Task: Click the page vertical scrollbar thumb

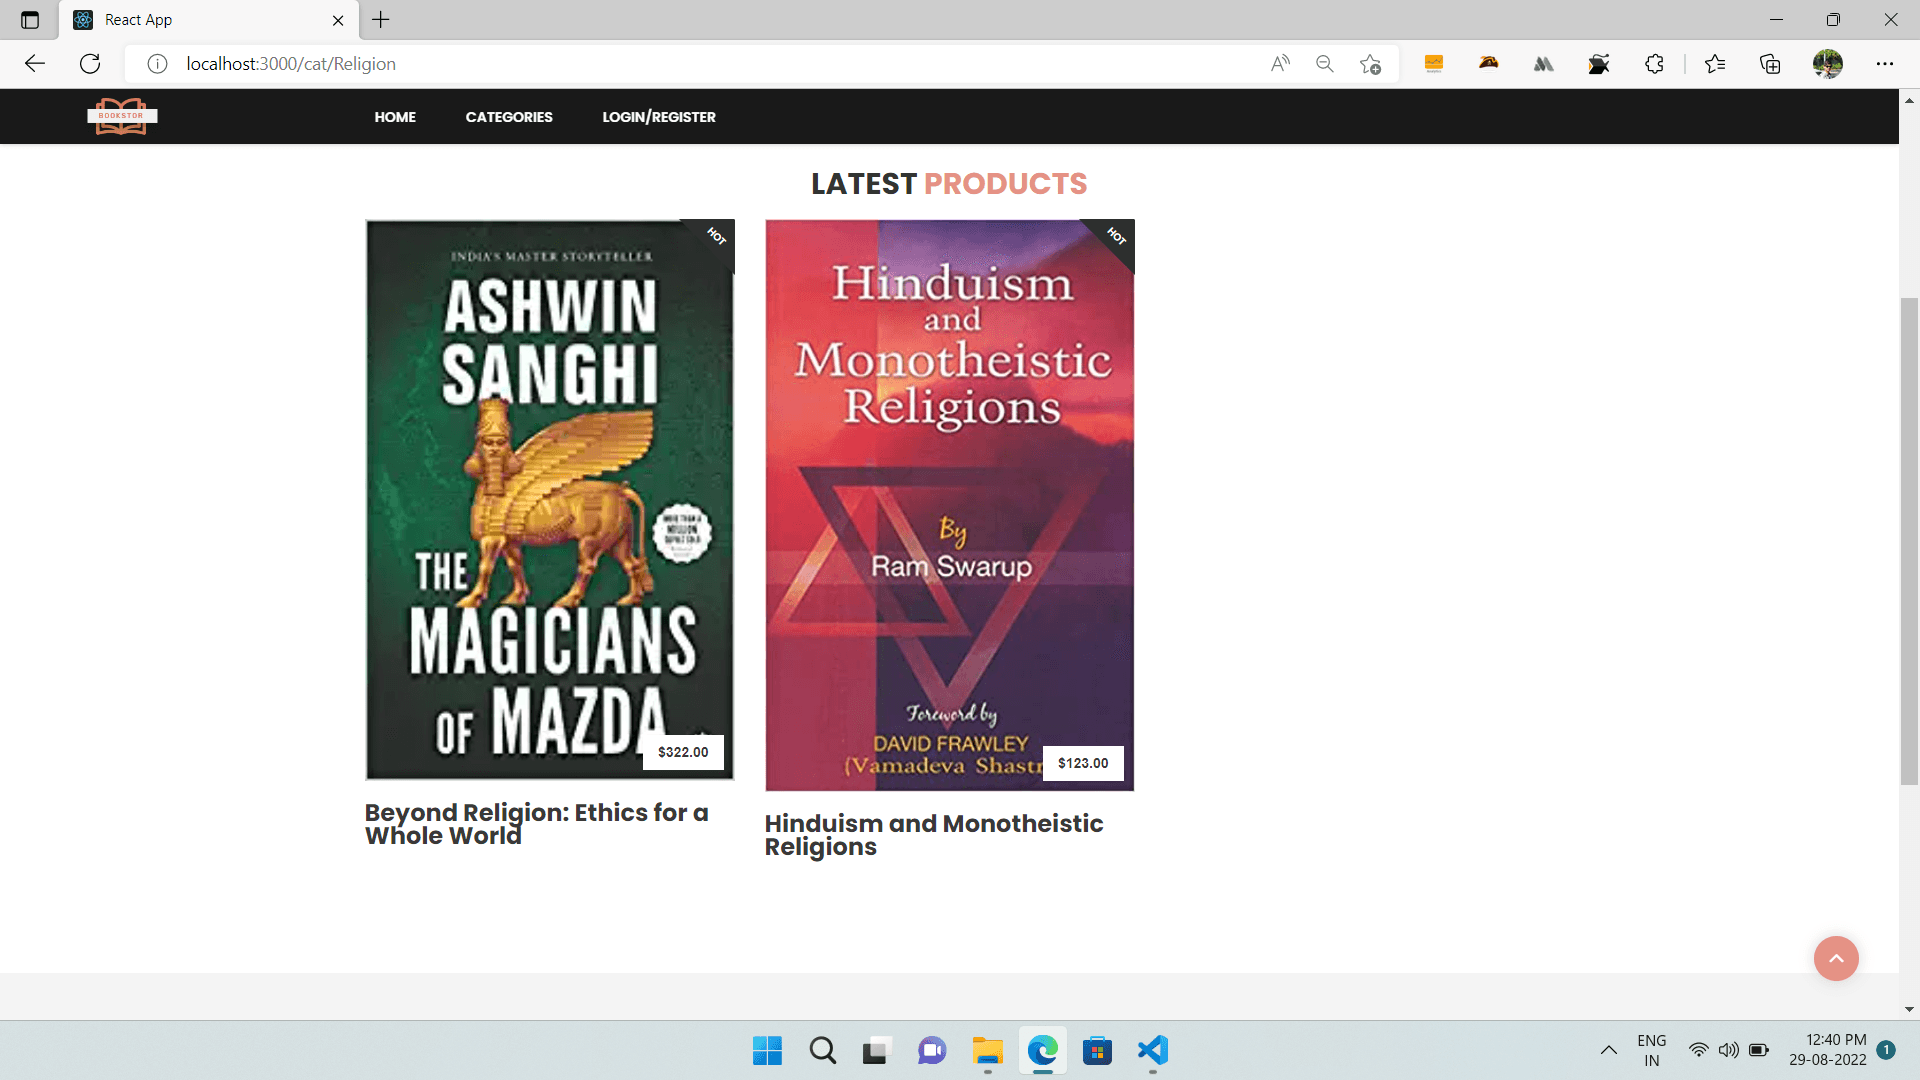Action: pyautogui.click(x=1909, y=540)
